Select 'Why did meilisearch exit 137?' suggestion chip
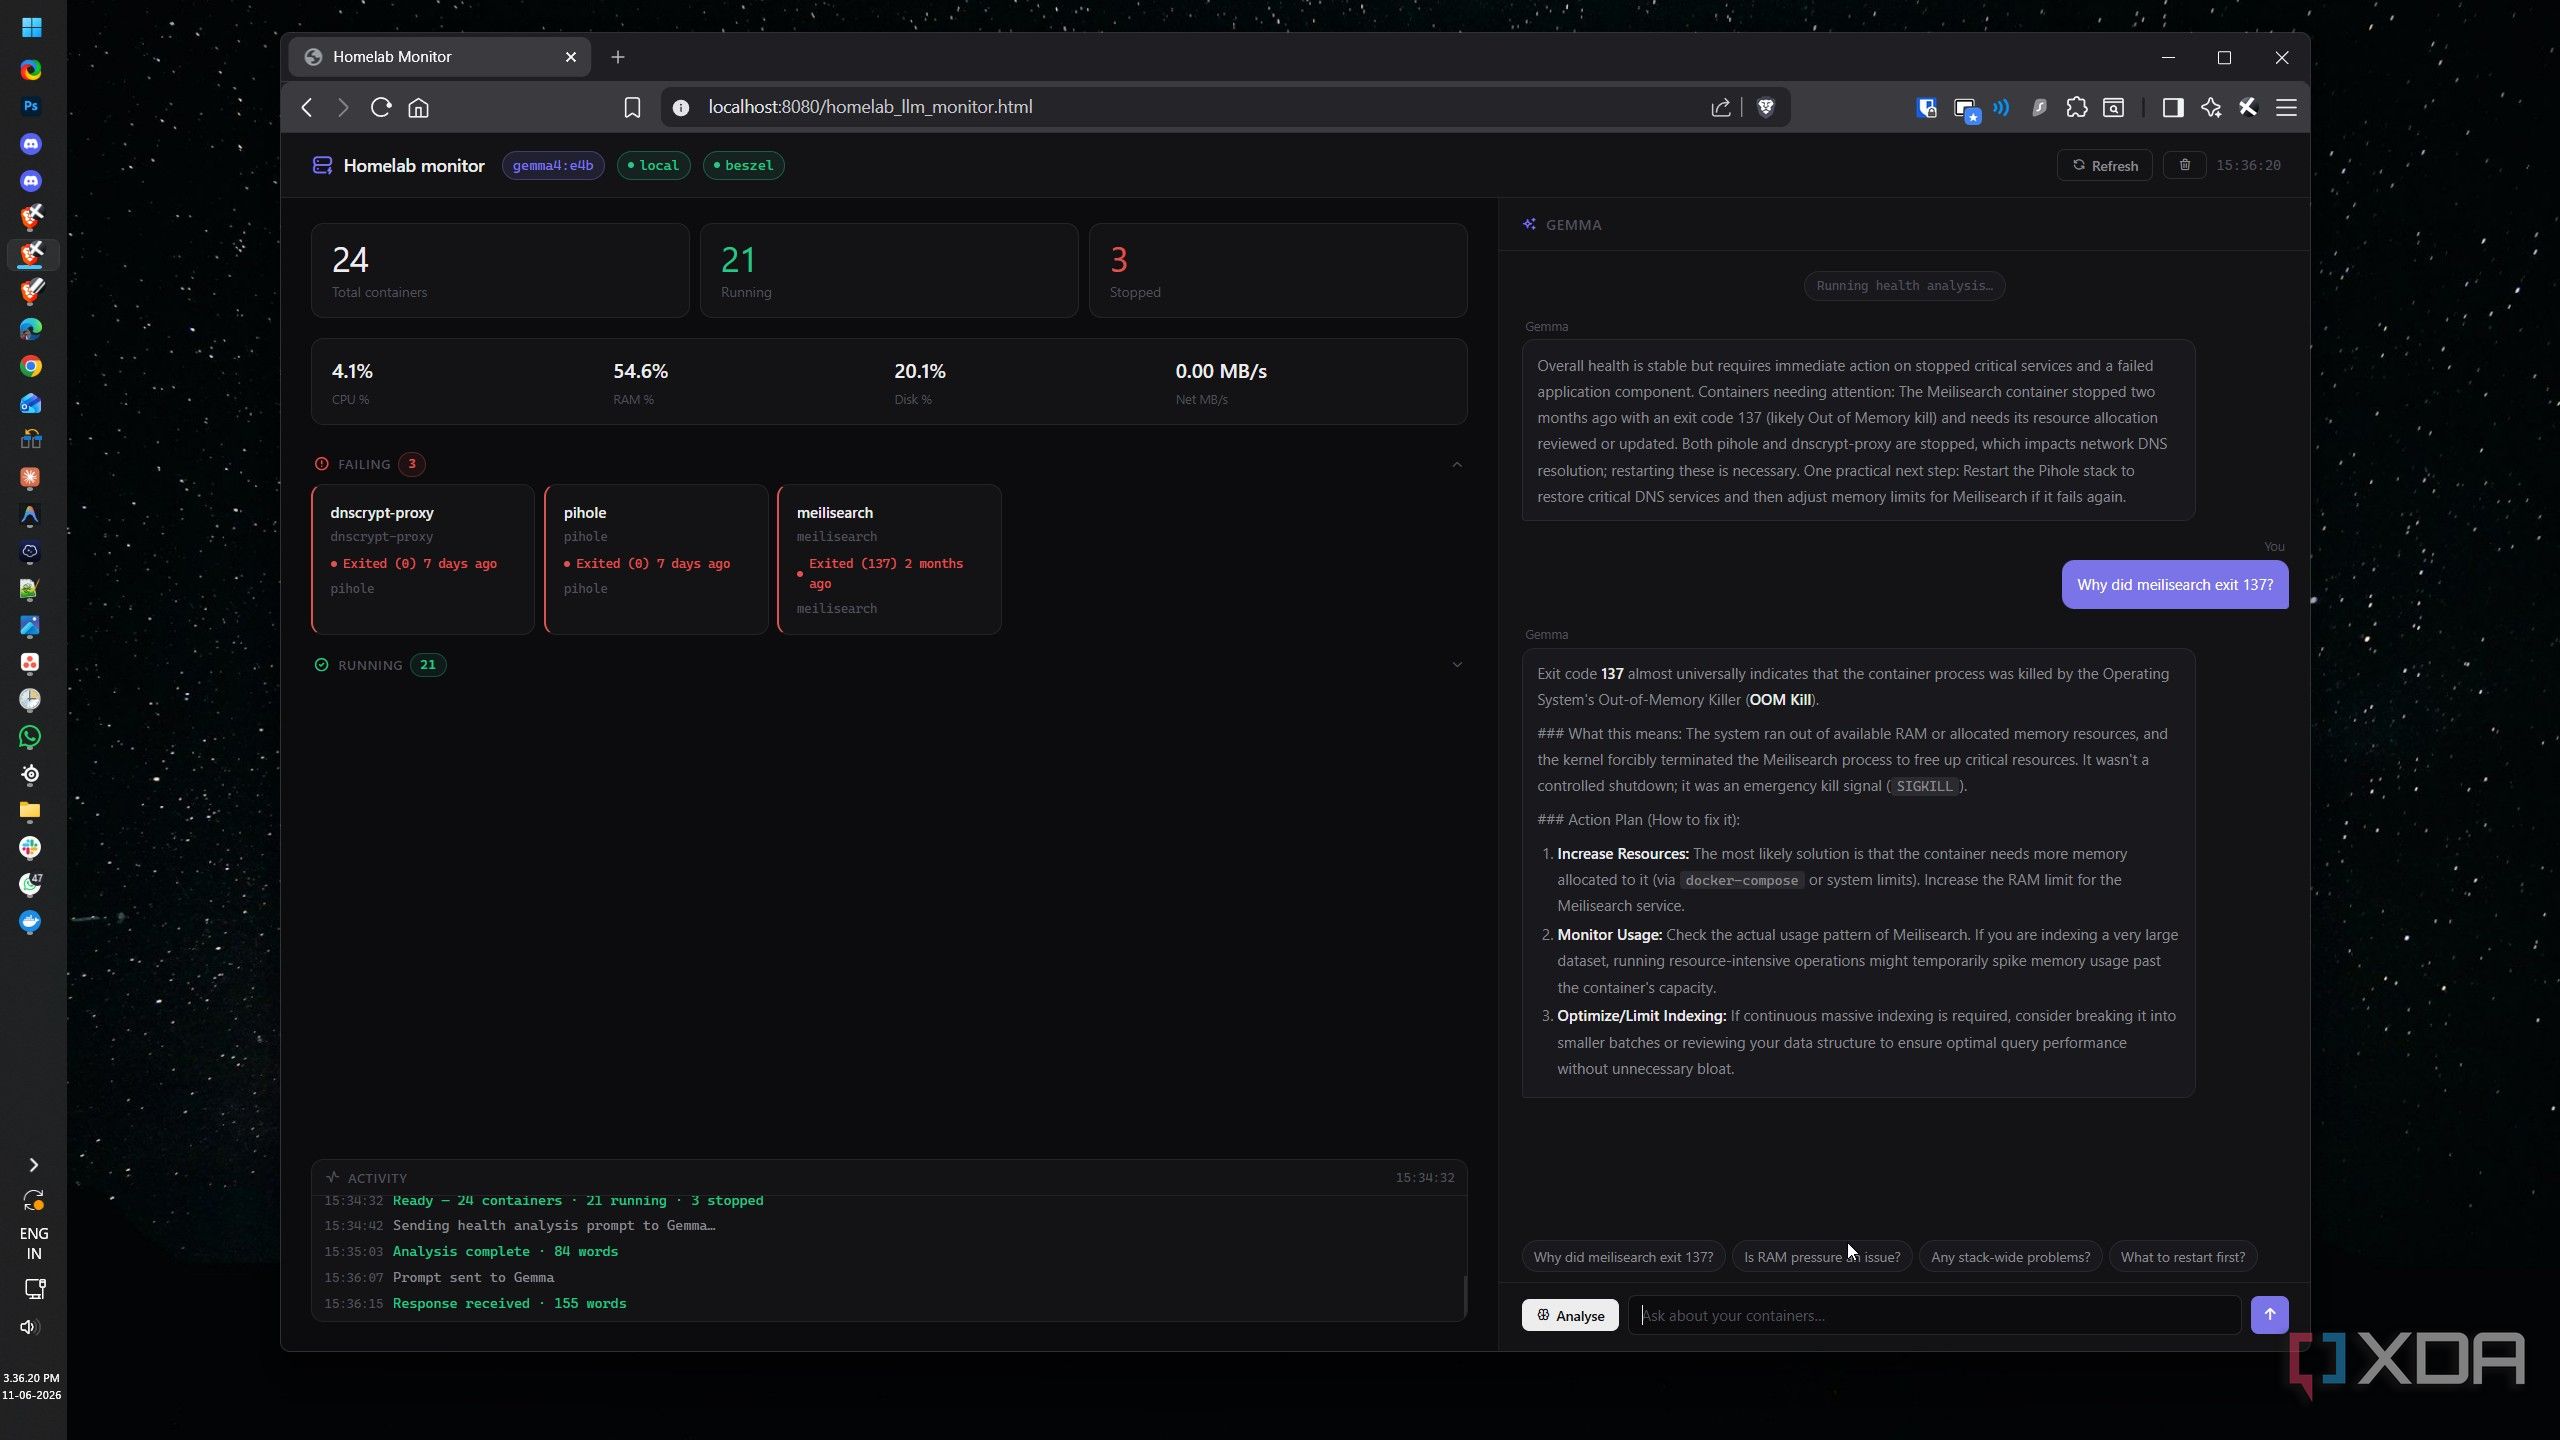 pyautogui.click(x=1623, y=1257)
